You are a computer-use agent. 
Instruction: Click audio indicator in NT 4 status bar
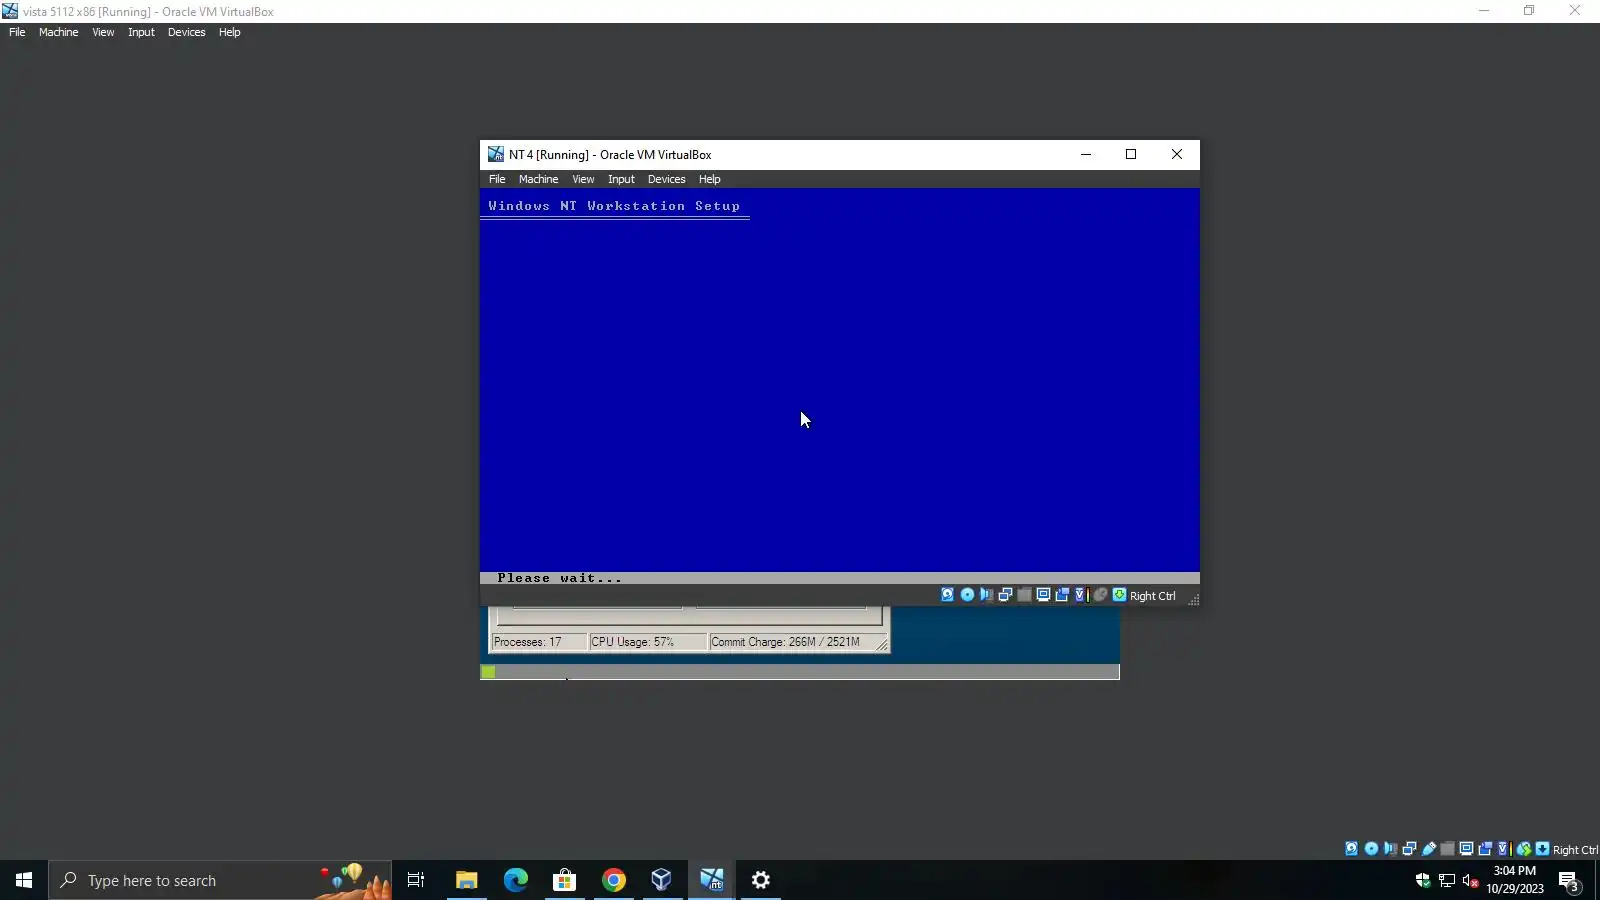(986, 595)
